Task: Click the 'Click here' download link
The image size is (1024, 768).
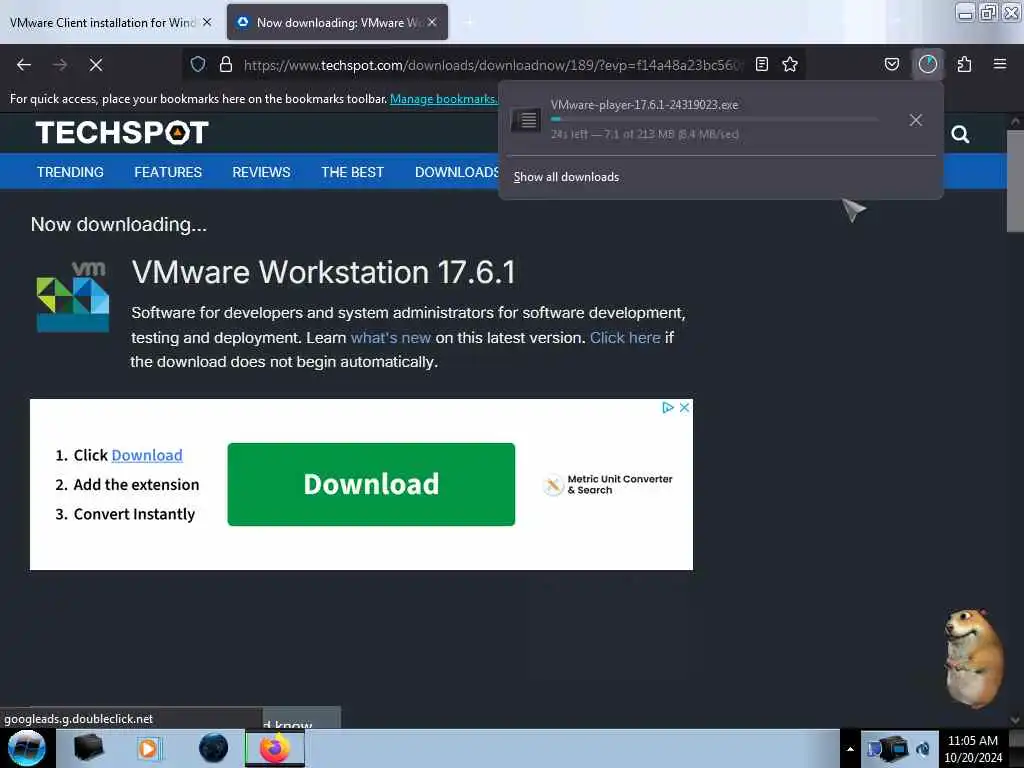Action: [625, 338]
